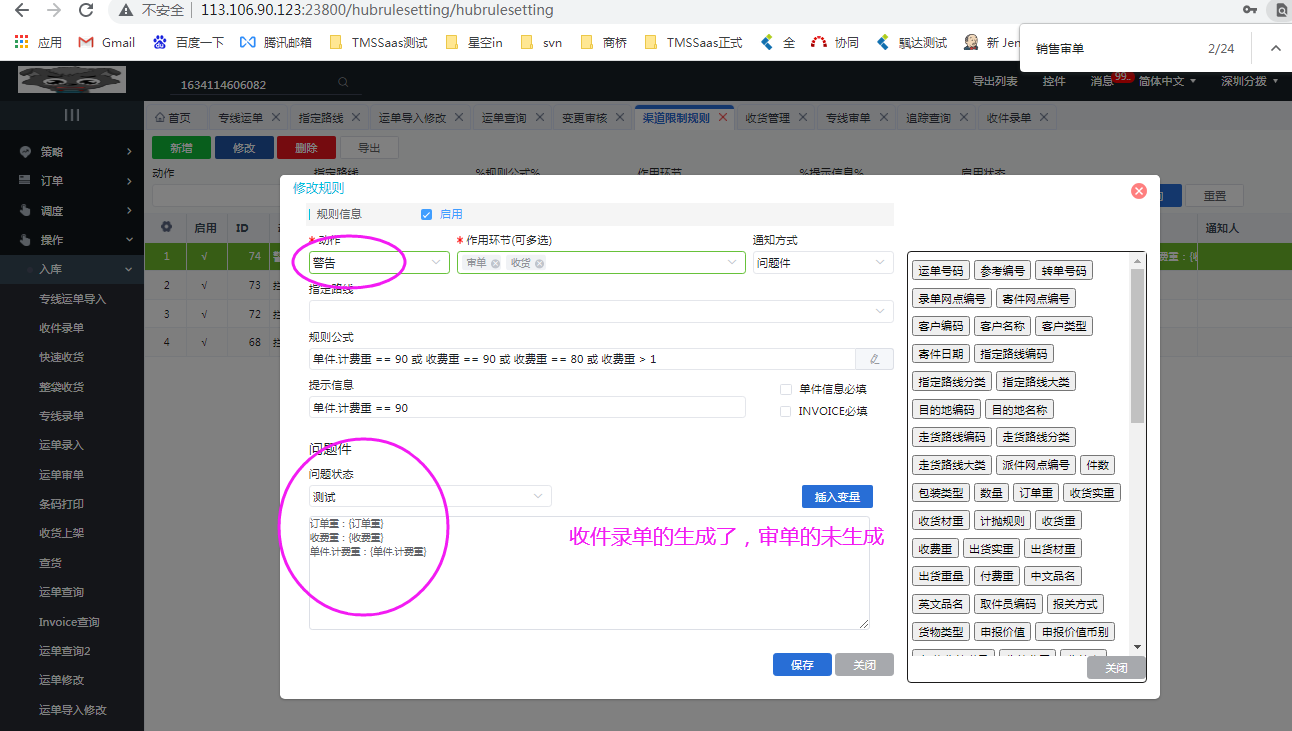
Task: Open the Chrome 应用 apps shortcut
Action: [38, 42]
